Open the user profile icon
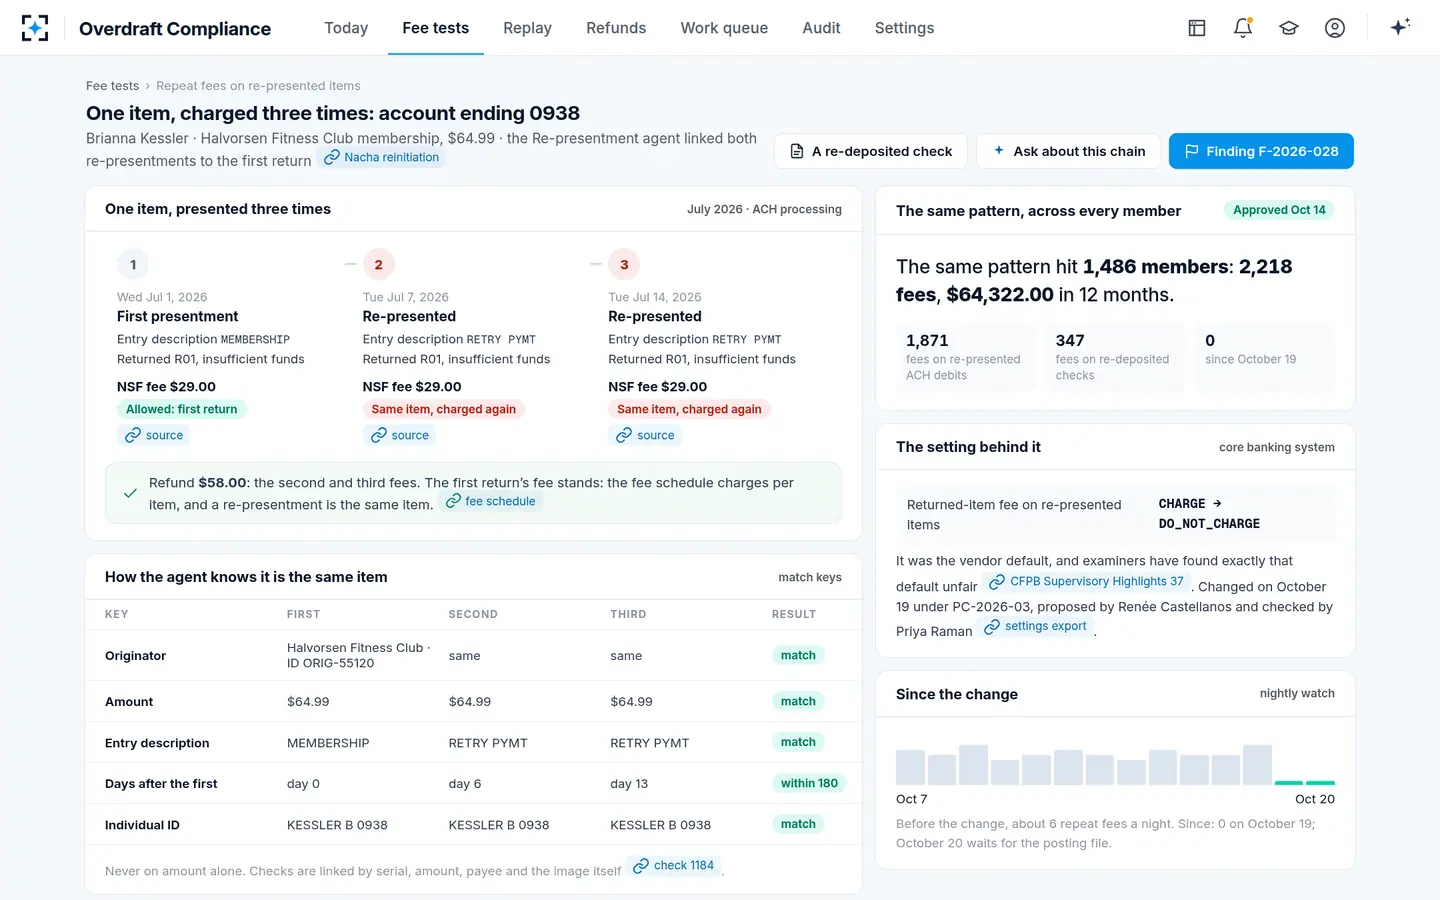Viewport: 1440px width, 900px height. pyautogui.click(x=1335, y=28)
